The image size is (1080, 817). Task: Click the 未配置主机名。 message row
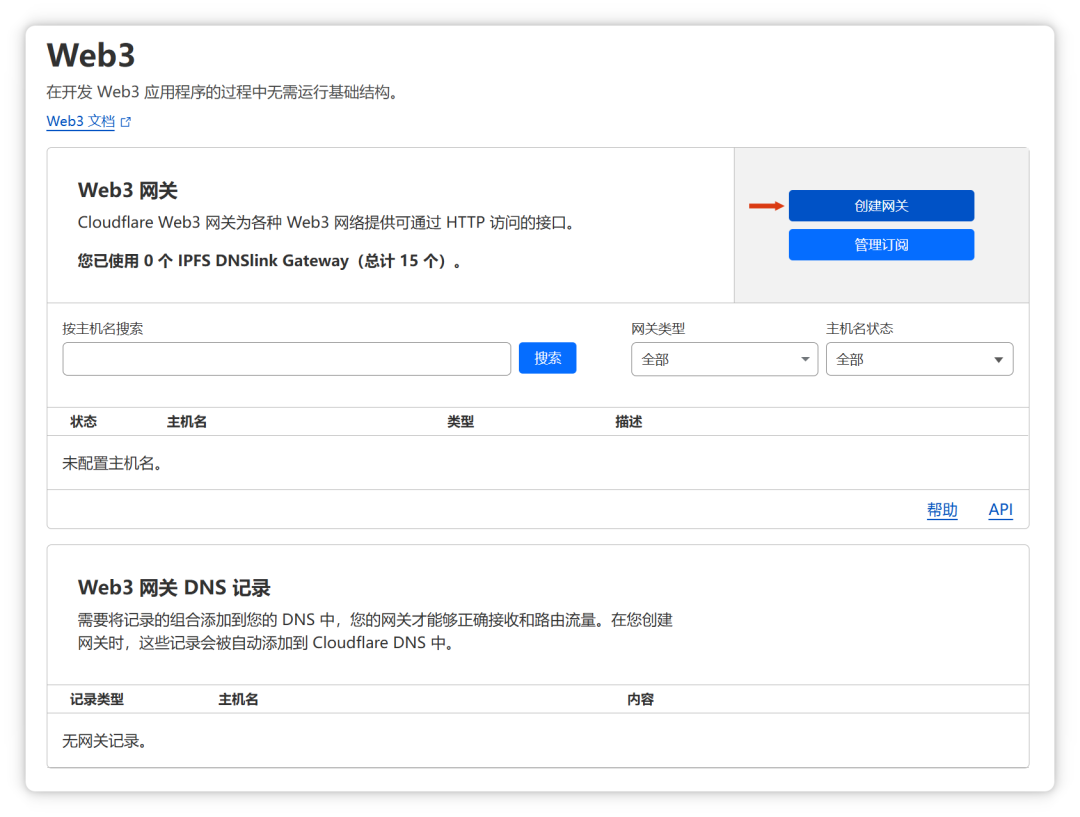tap(537, 463)
